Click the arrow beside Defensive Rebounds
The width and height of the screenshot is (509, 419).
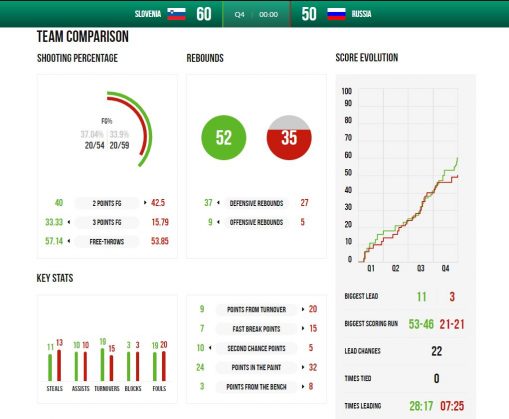[218, 203]
